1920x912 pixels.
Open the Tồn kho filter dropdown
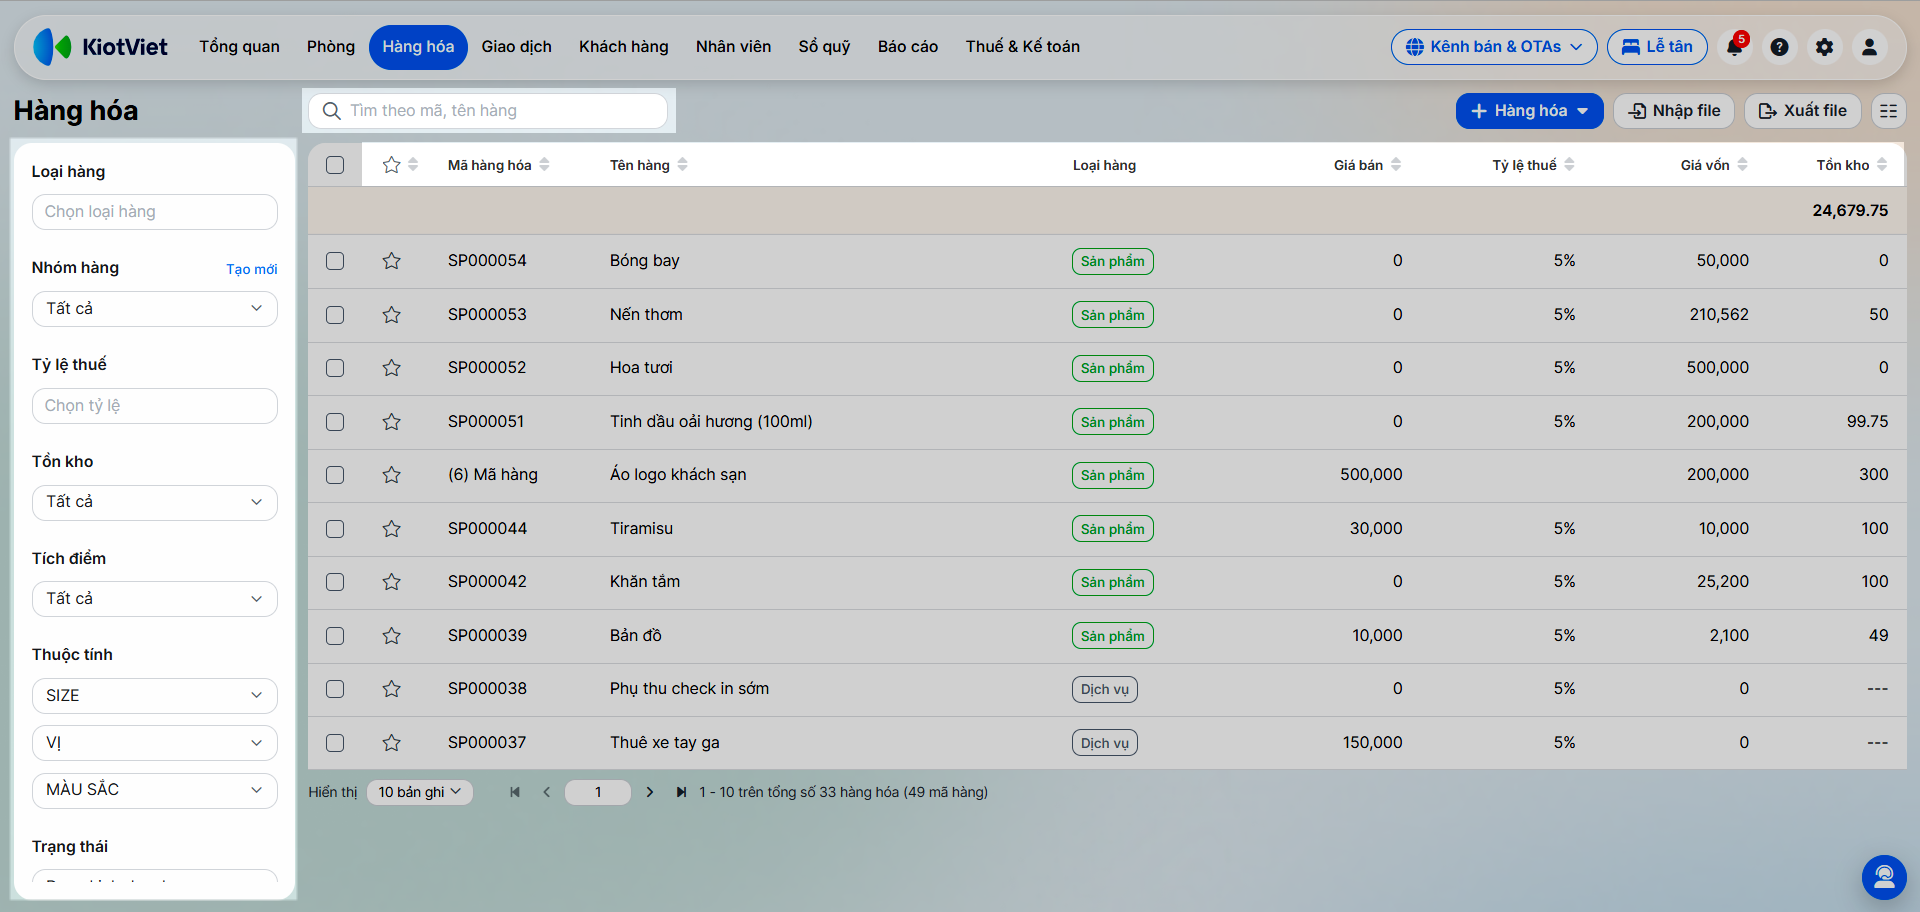(155, 502)
